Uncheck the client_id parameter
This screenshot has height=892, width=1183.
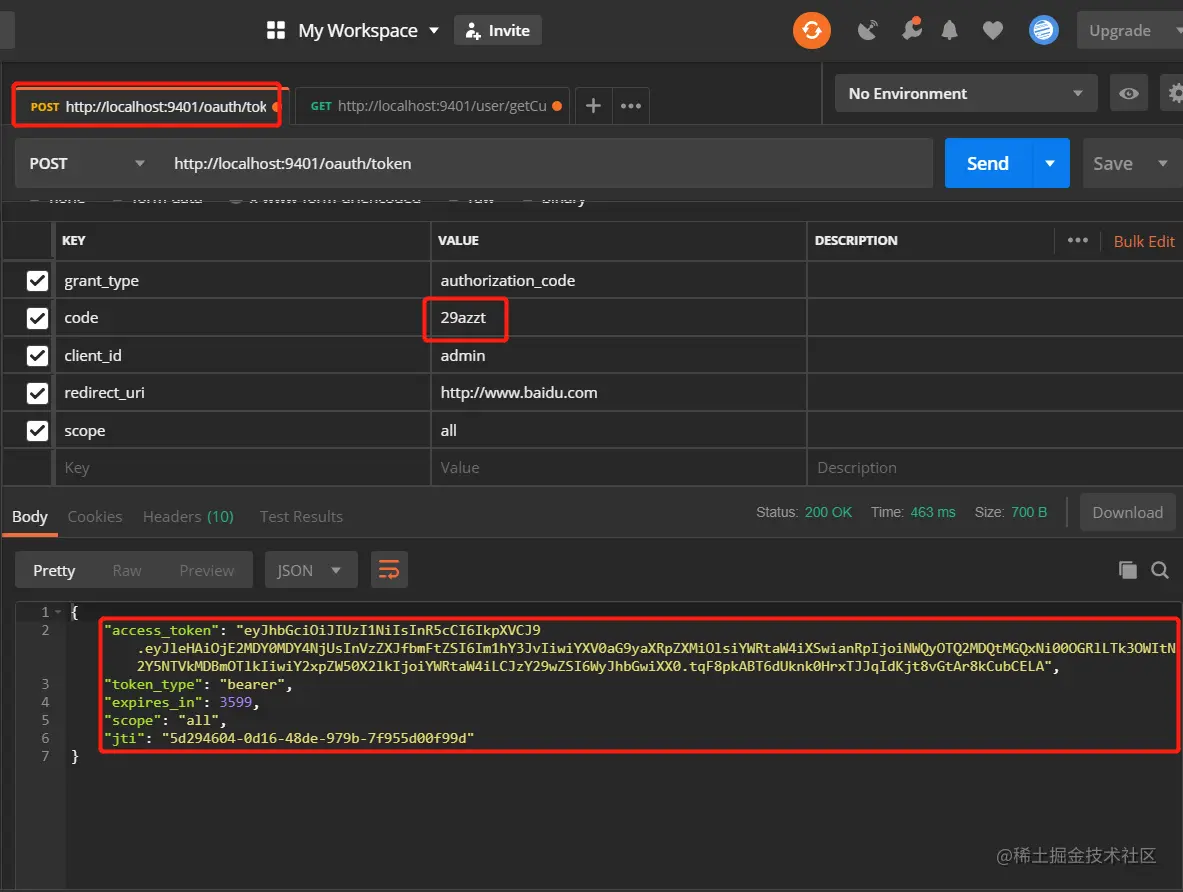[x=37, y=355]
